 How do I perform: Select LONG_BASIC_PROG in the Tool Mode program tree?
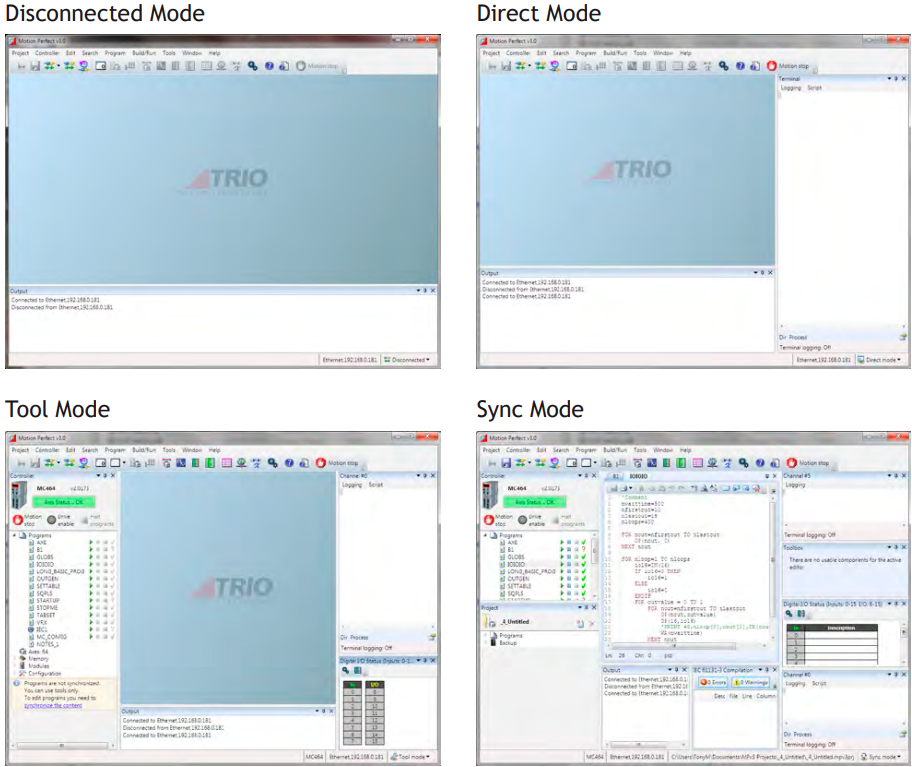[x=60, y=572]
